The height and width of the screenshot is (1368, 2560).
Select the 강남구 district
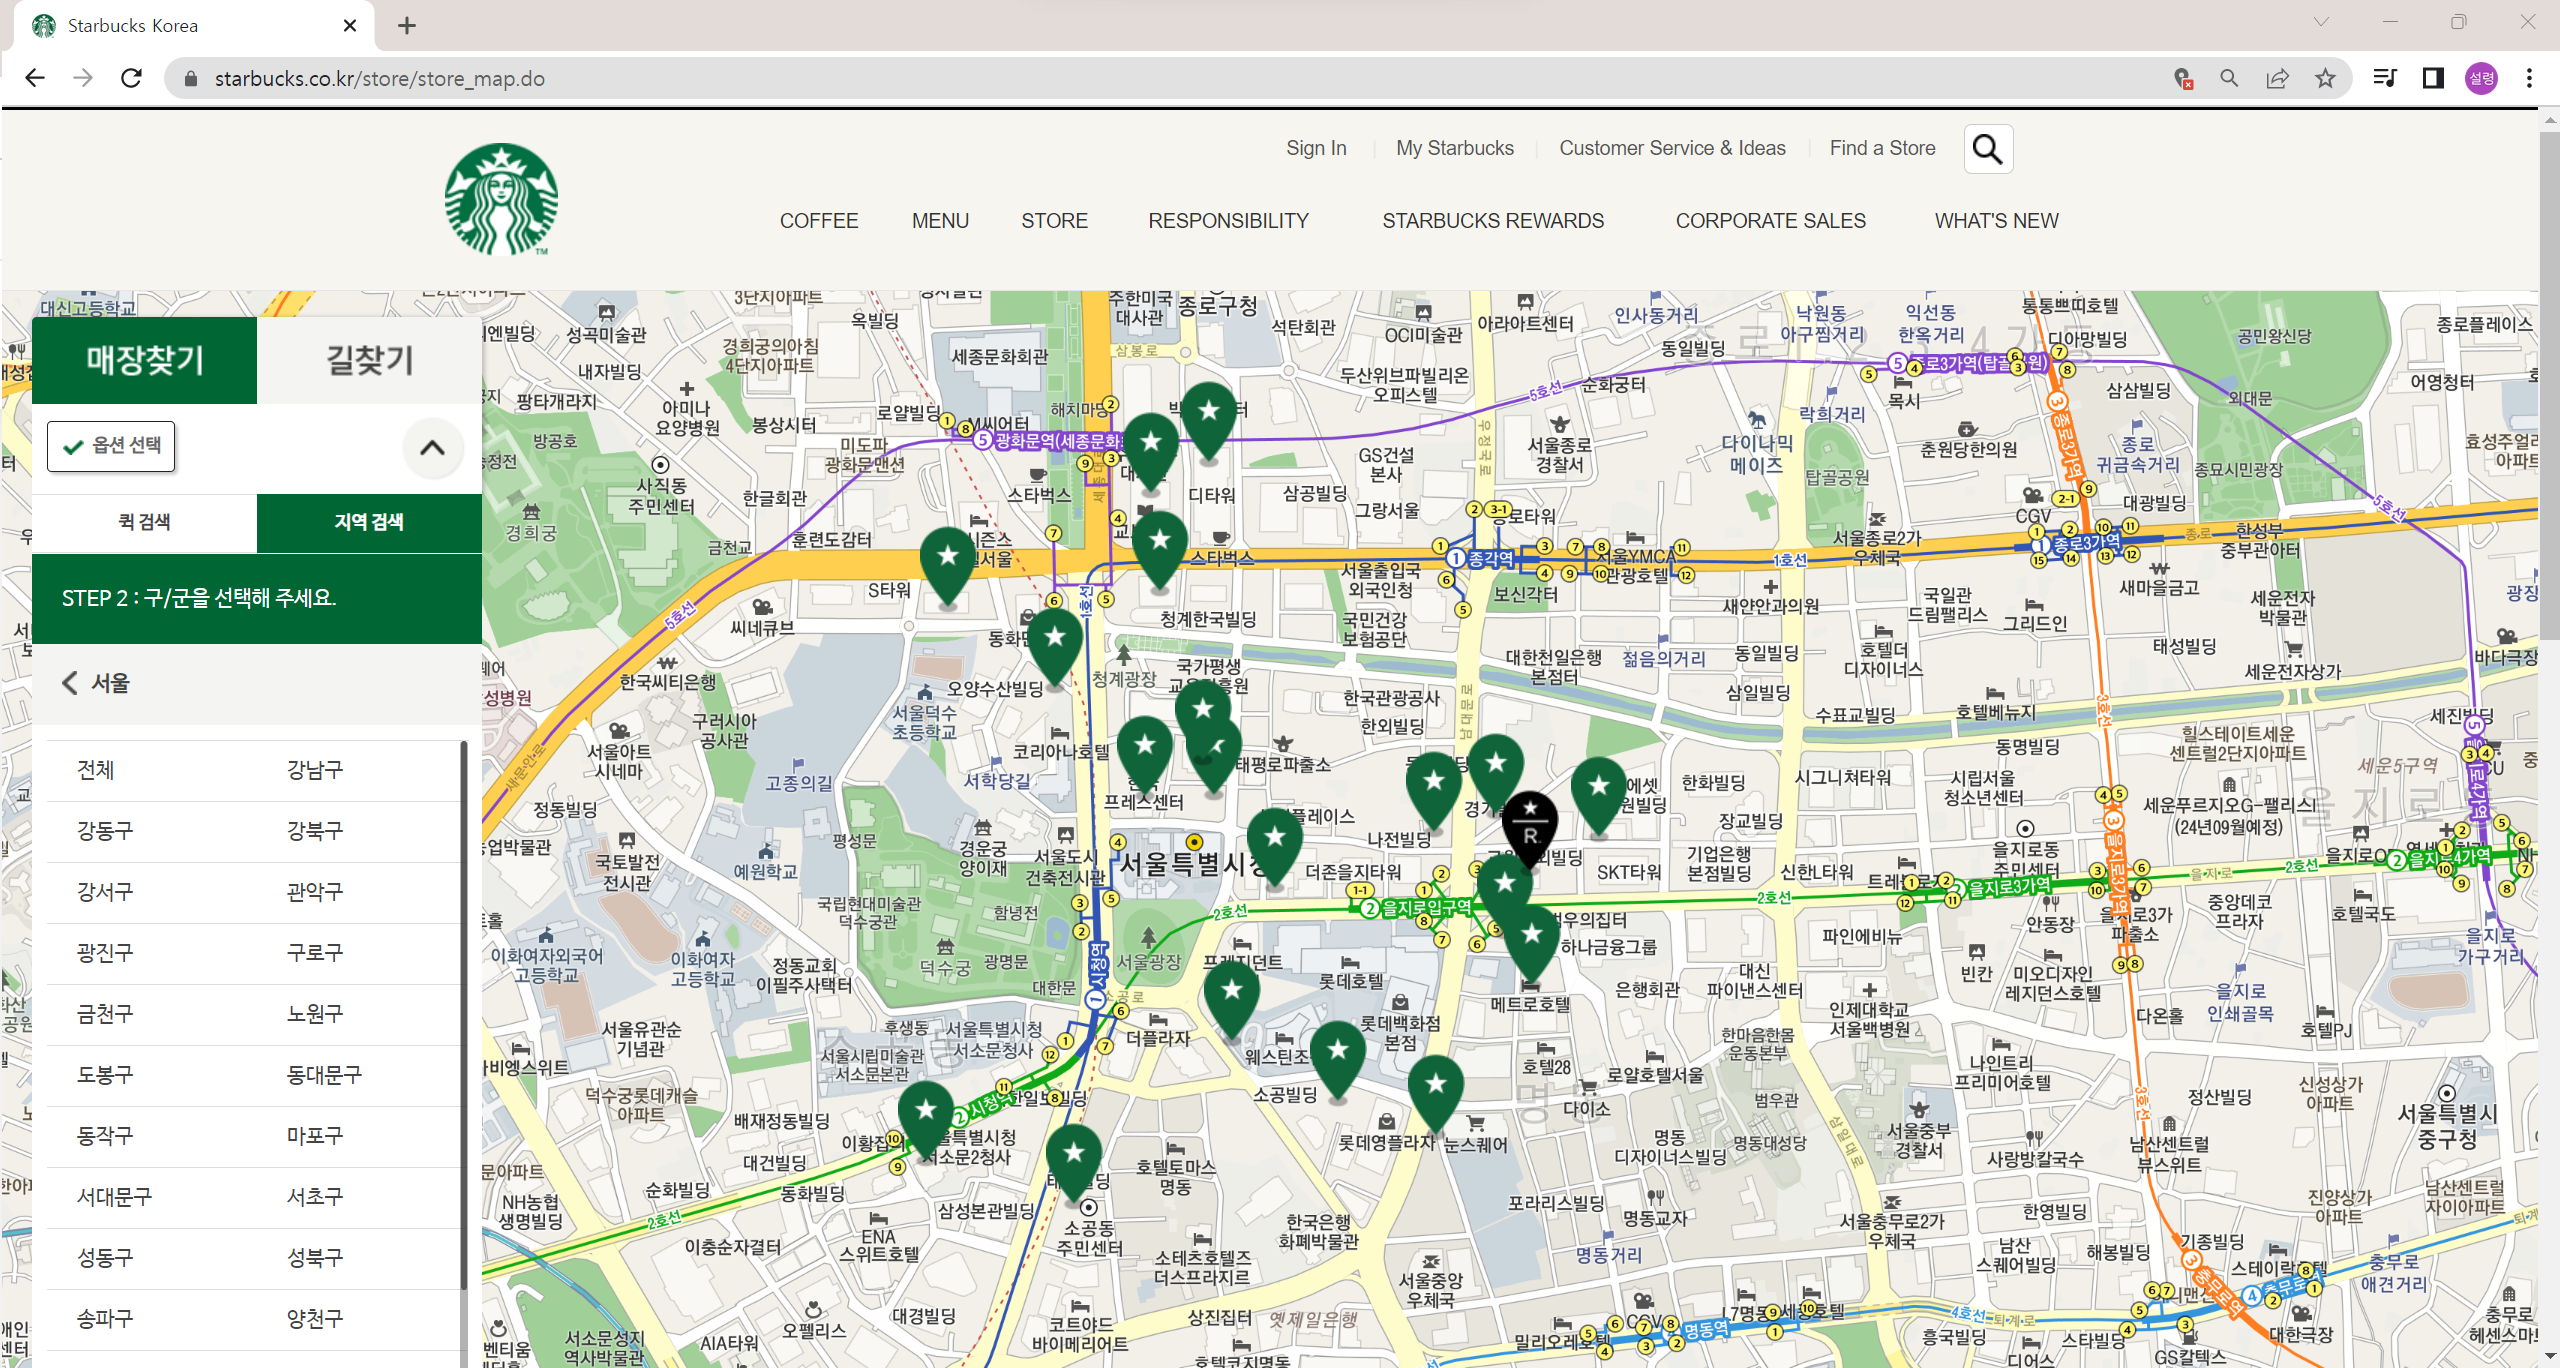[x=314, y=770]
